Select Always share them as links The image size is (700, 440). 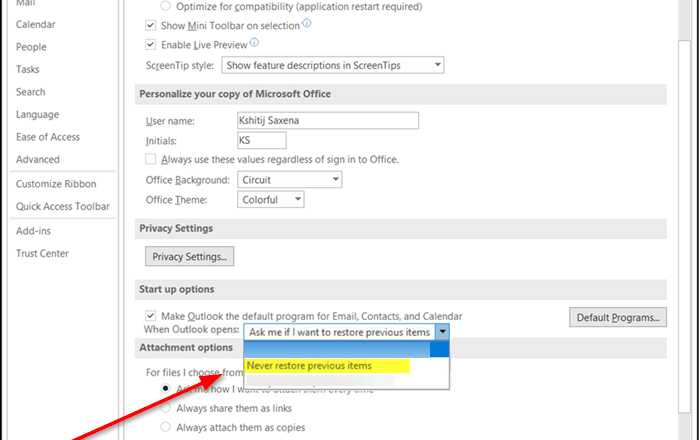click(166, 406)
